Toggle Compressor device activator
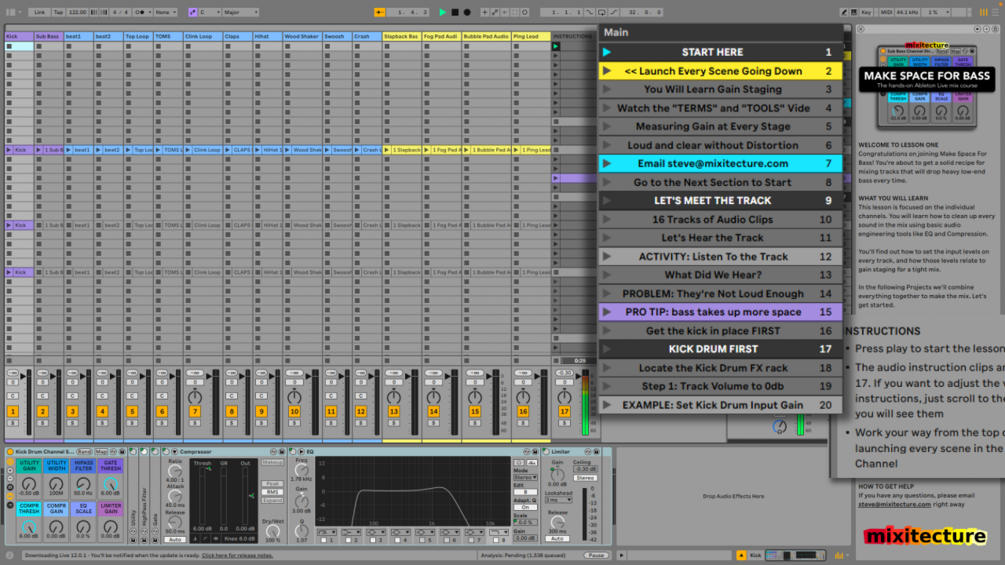The width and height of the screenshot is (1005, 565). 166,452
